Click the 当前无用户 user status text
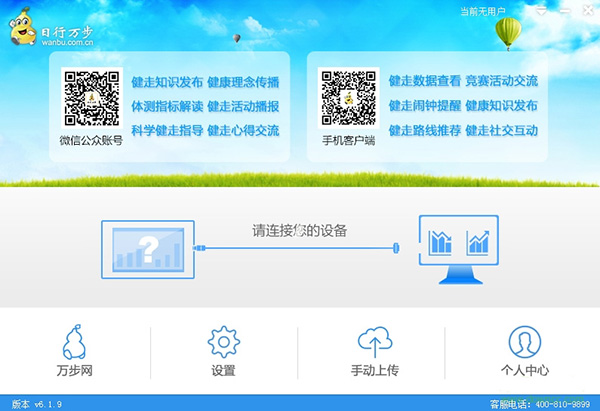Image resolution: width=600 pixels, height=411 pixels. point(482,11)
